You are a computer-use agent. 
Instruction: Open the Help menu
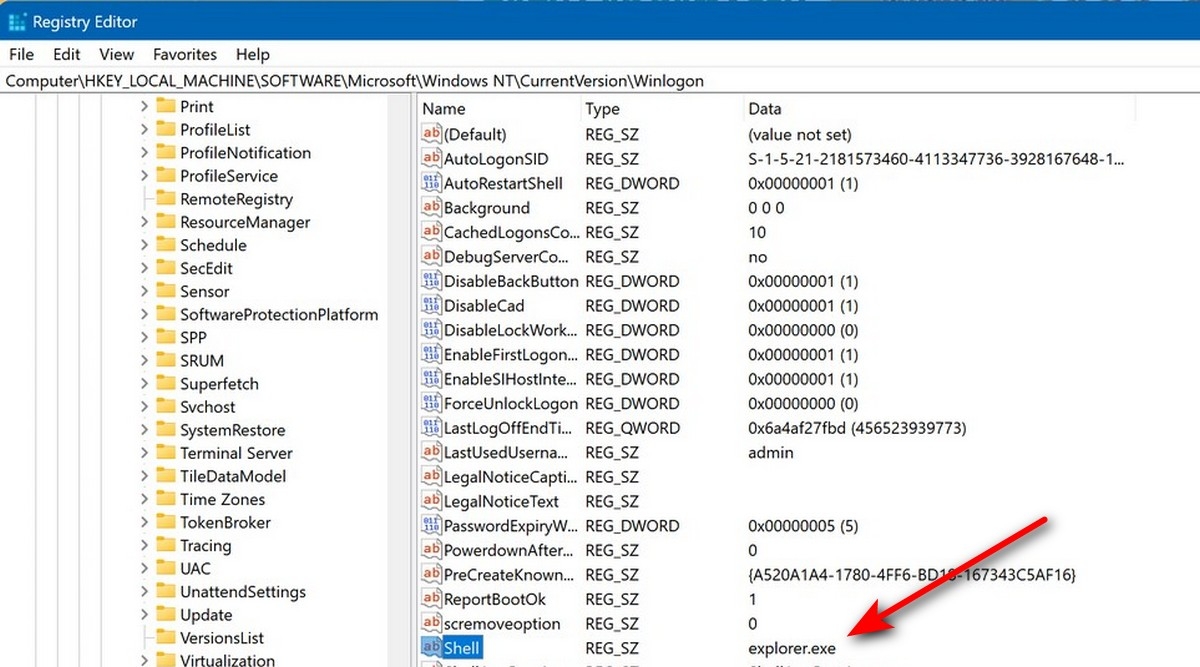(253, 54)
